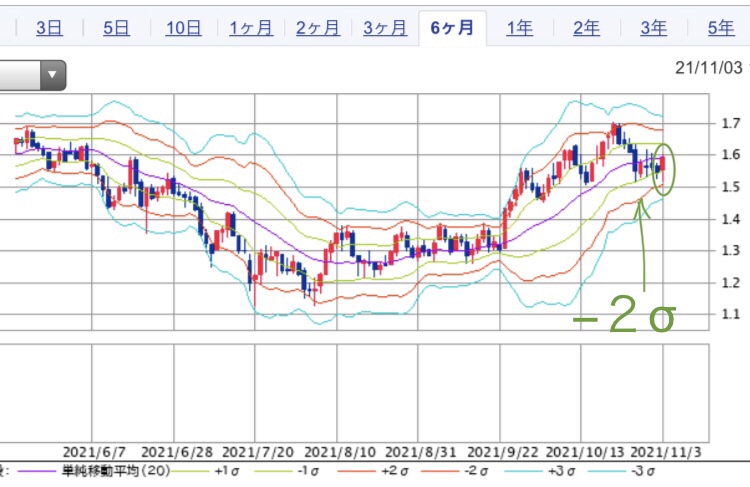Click the 2021/9/22 date axis label
The image size is (750, 487).
(503, 452)
